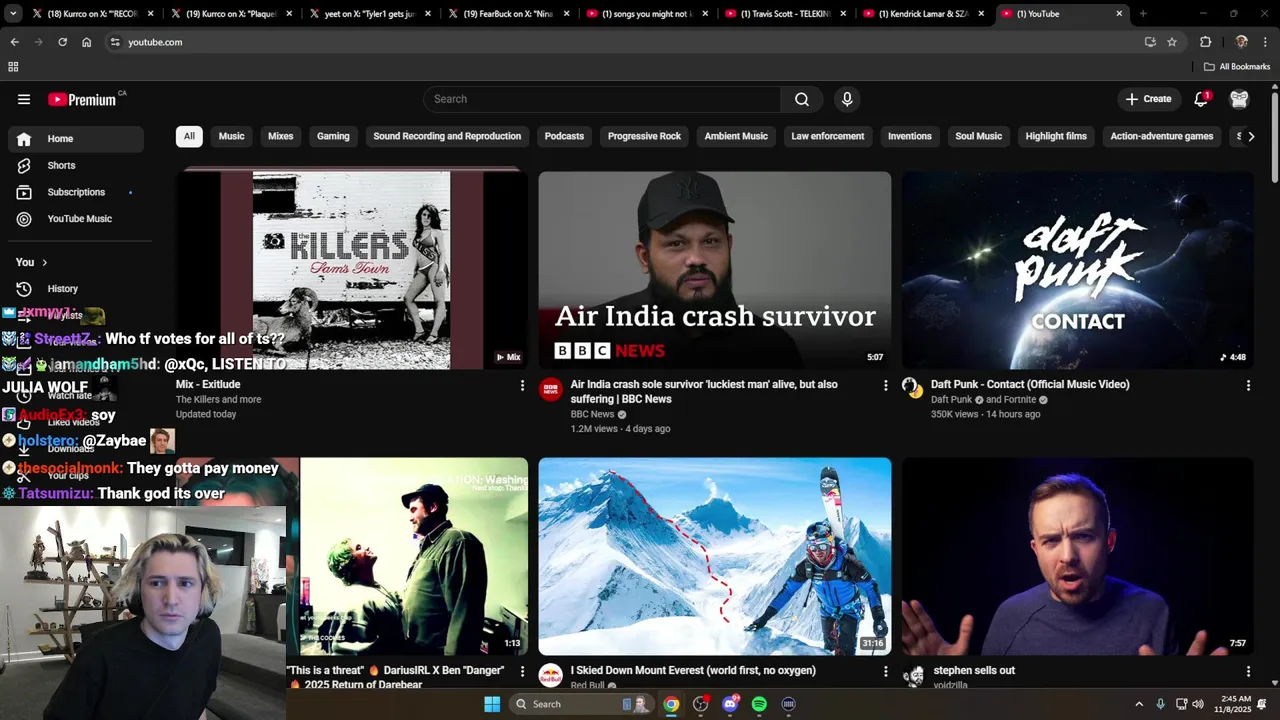This screenshot has height=720, width=1280.
Task: Select the Podcasts filter chip
Action: pos(564,136)
